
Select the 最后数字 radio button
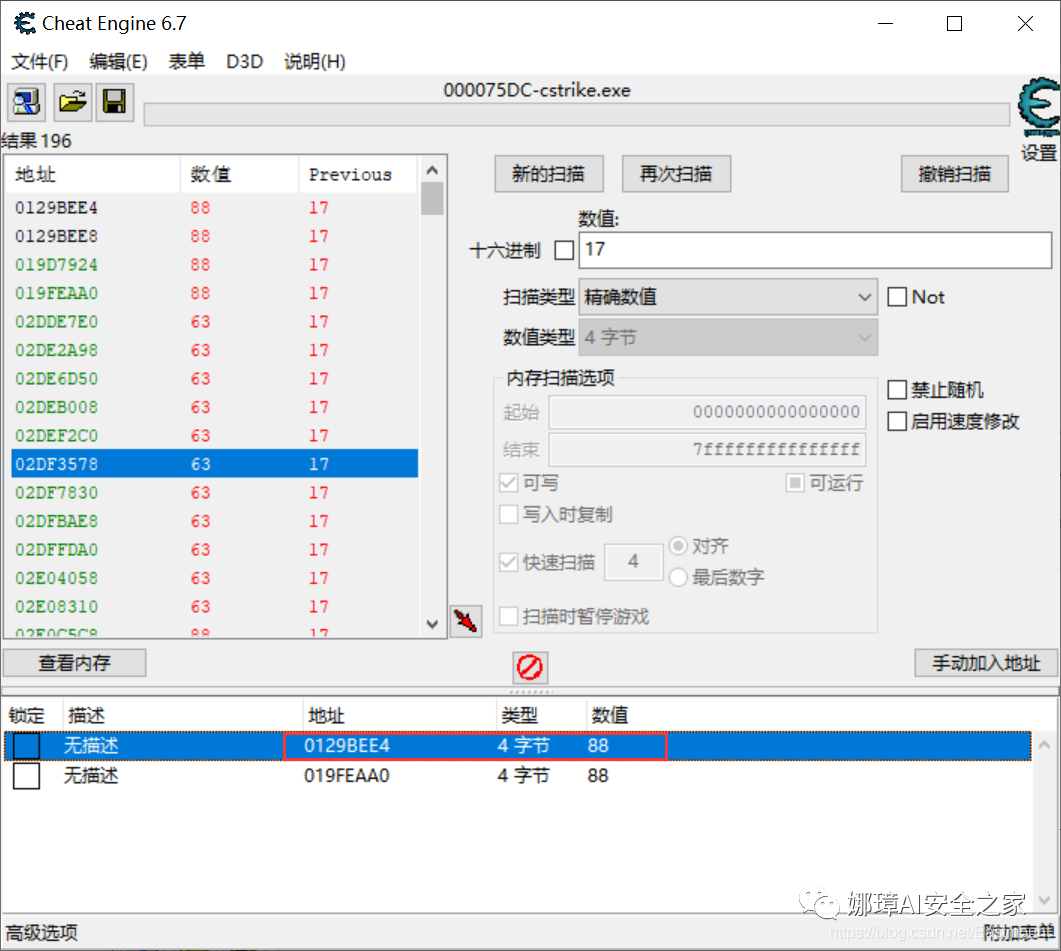(x=678, y=577)
